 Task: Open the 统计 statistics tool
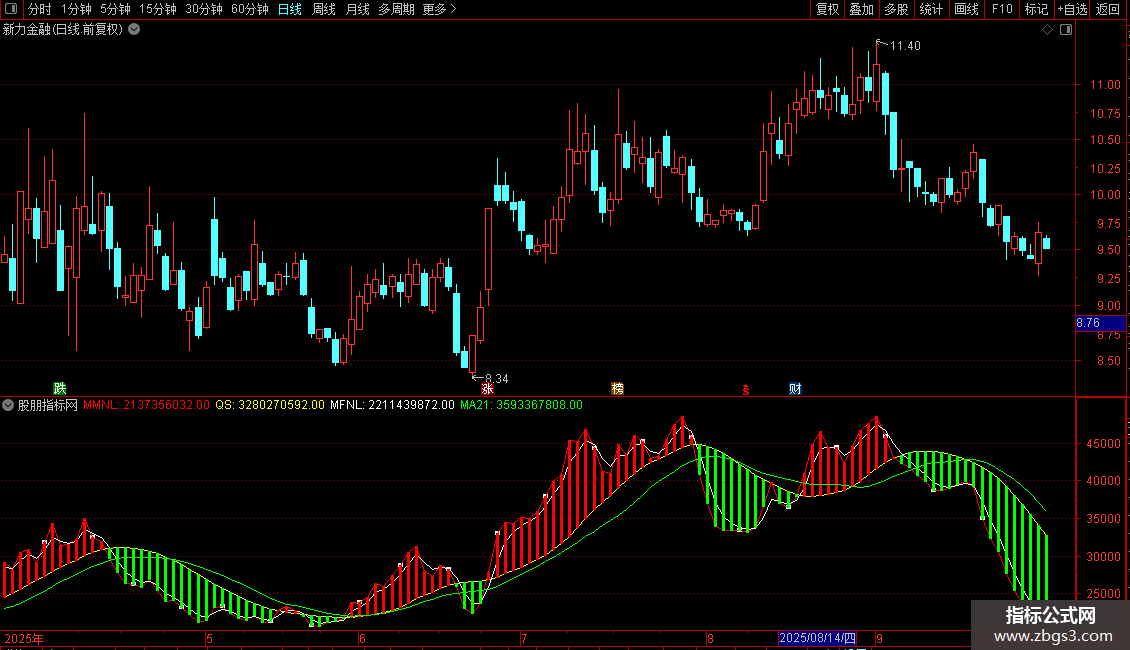tap(931, 9)
